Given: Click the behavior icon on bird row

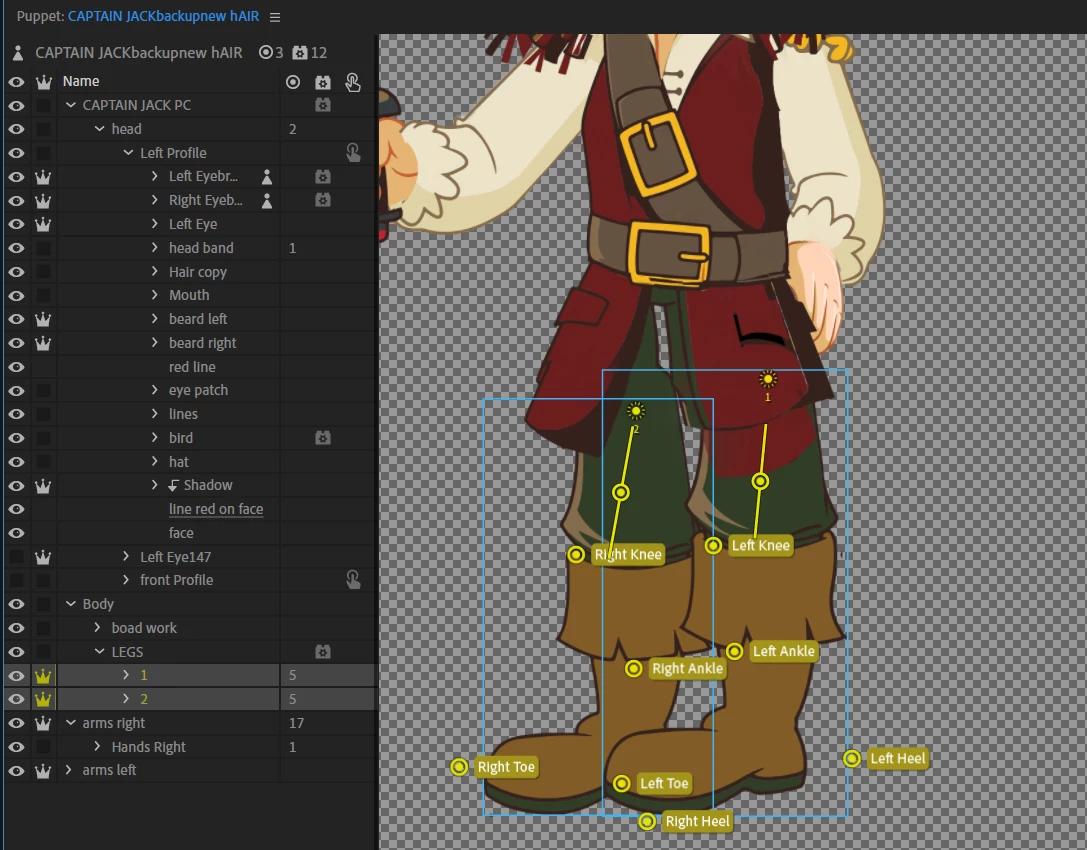Looking at the screenshot, I should [x=323, y=438].
